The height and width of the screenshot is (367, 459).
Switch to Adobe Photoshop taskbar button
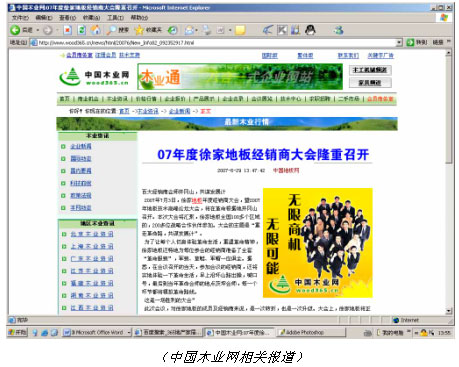(x=311, y=332)
